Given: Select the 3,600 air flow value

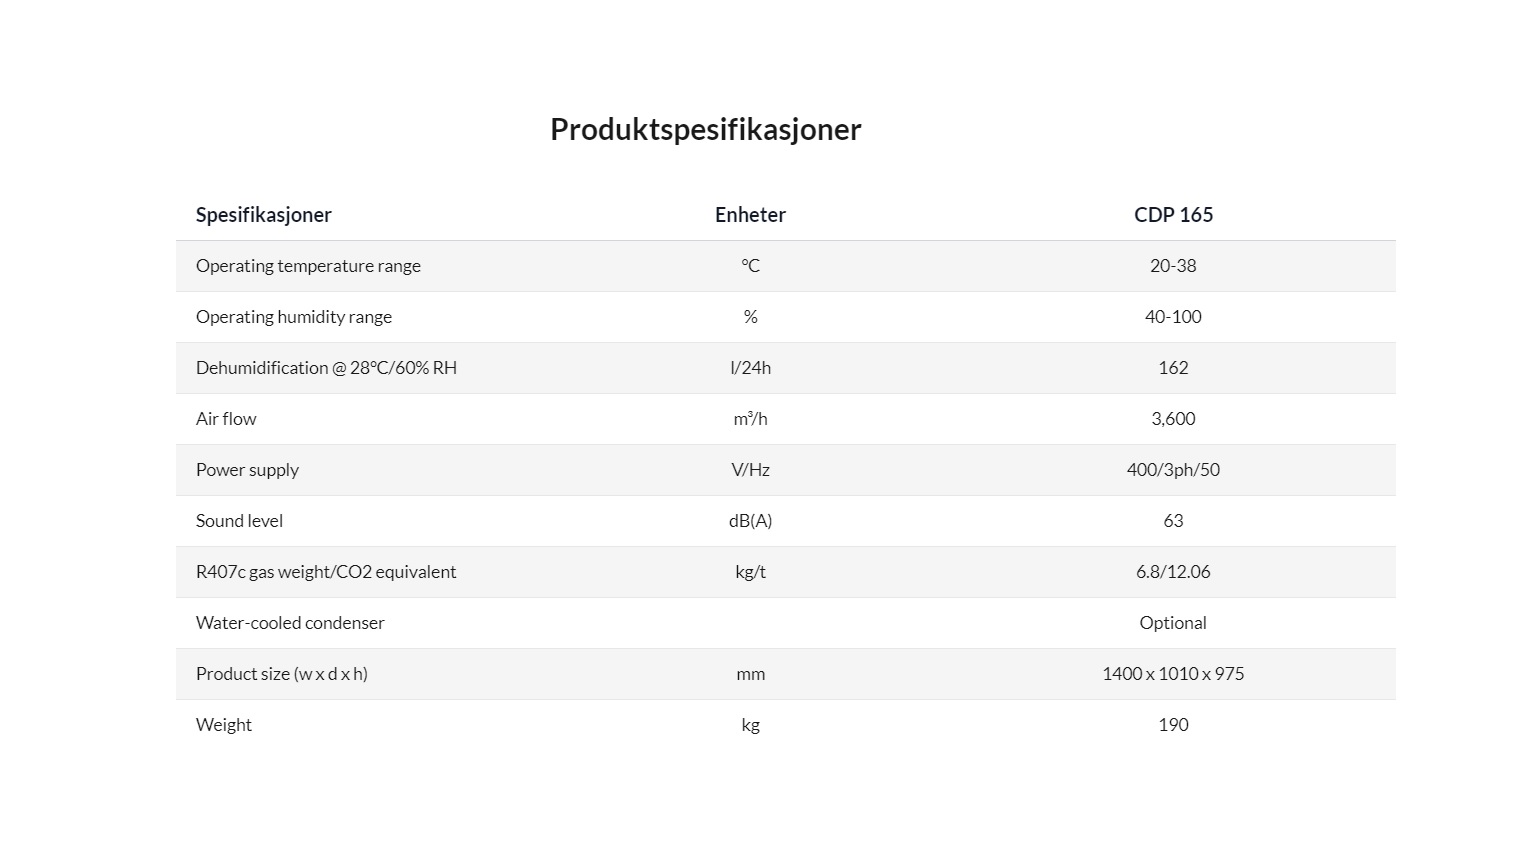Looking at the screenshot, I should [x=1173, y=419].
